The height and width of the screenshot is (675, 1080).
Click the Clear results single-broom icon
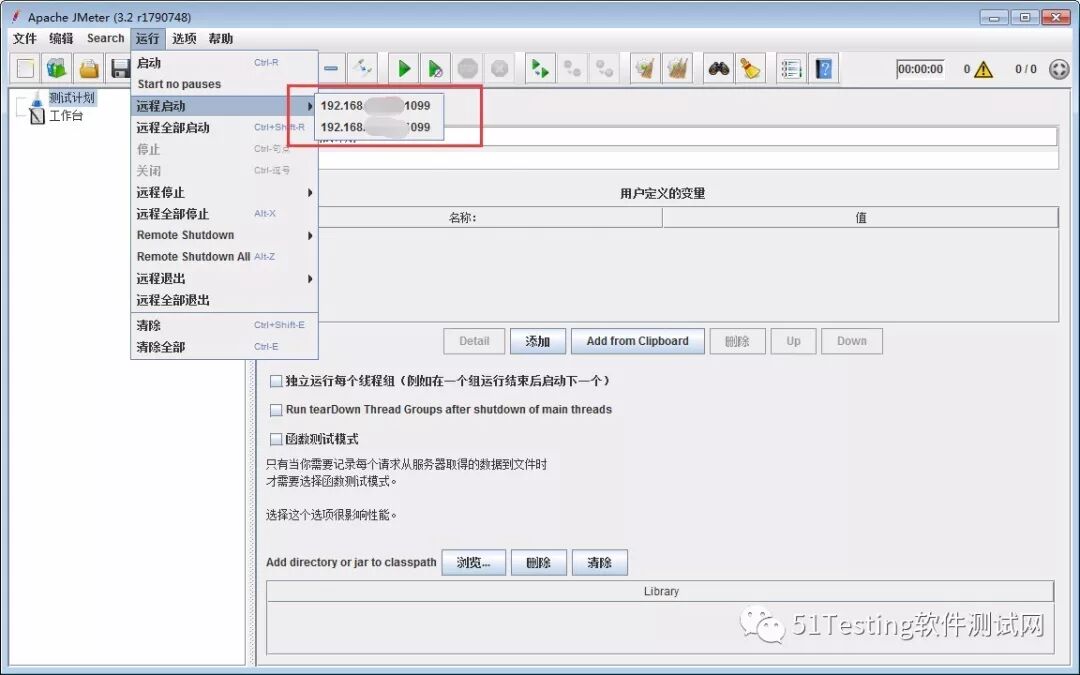point(645,68)
